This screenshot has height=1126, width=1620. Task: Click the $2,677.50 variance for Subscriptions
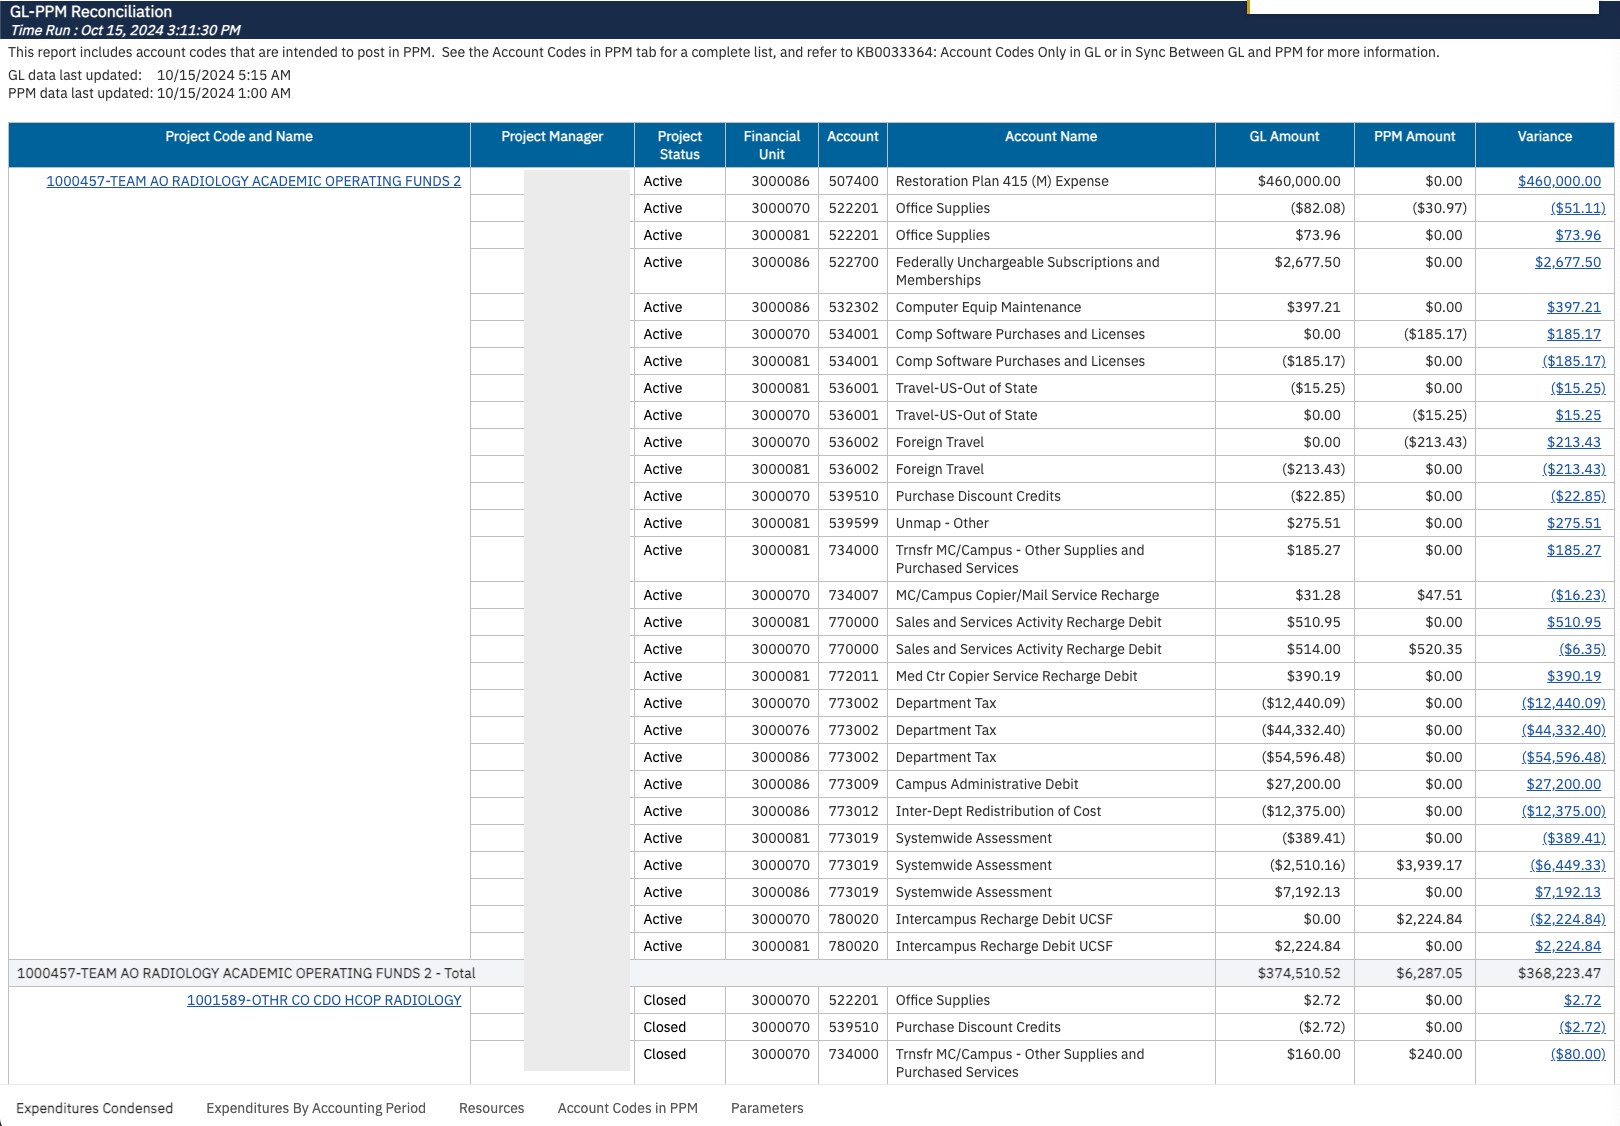(x=1567, y=262)
